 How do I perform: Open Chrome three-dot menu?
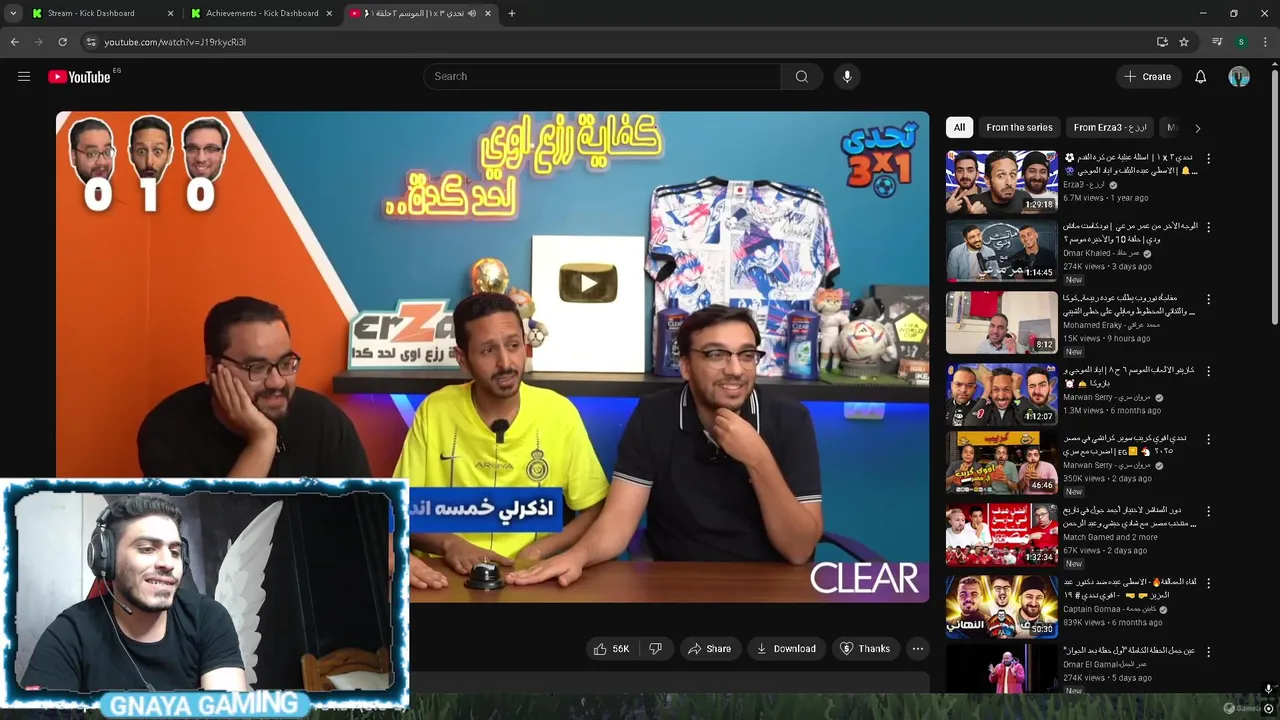point(1264,42)
